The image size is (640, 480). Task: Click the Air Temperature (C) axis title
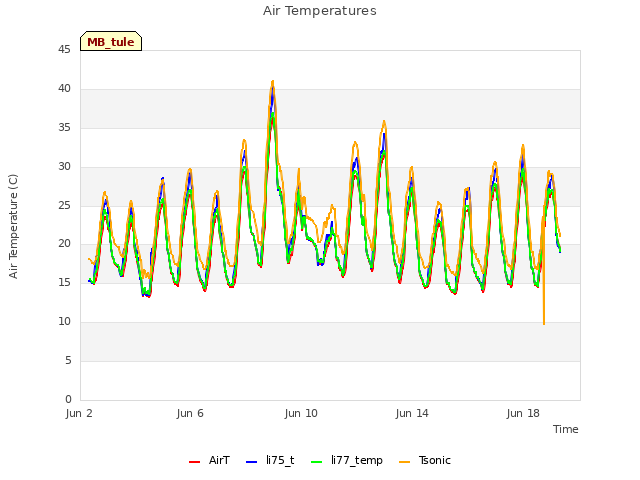[x=13, y=227]
